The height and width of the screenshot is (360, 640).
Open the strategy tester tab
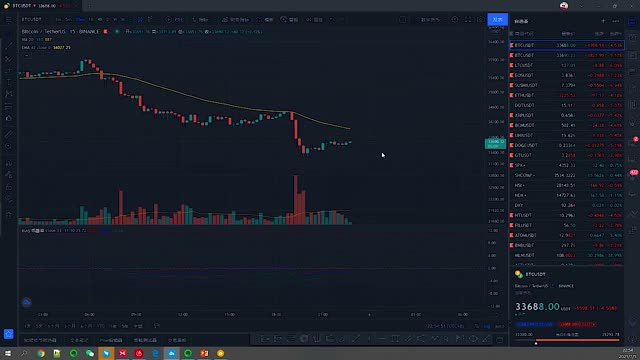pos(145,340)
